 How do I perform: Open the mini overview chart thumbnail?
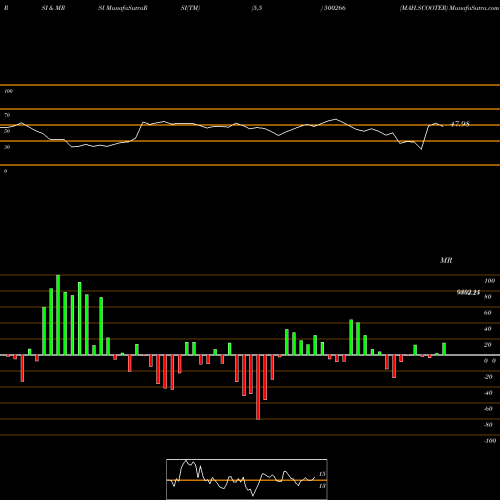point(247,479)
